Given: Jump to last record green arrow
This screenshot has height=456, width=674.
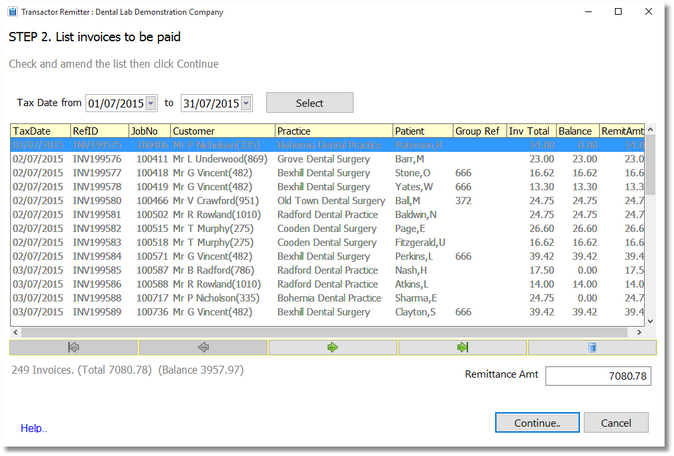Looking at the screenshot, I should (463, 347).
